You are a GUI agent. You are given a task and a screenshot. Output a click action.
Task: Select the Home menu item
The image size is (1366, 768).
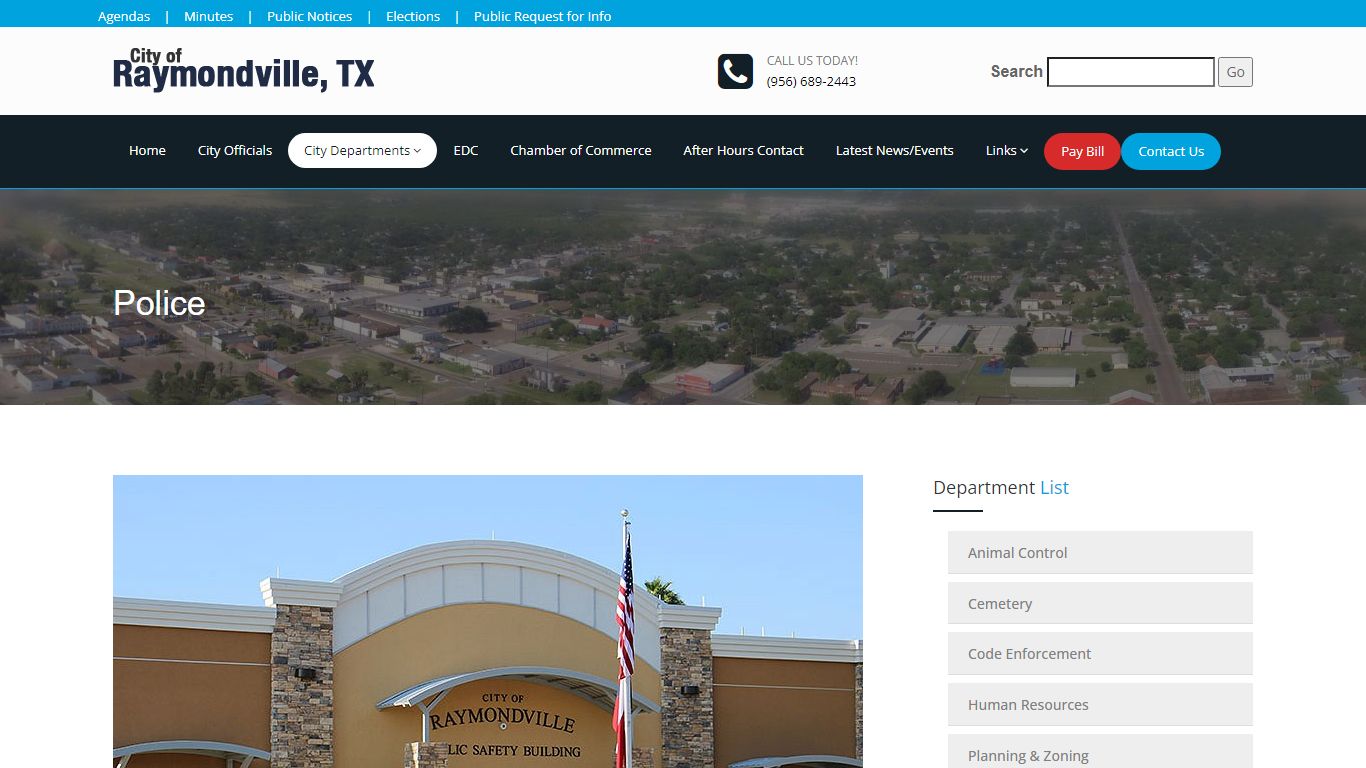click(147, 150)
